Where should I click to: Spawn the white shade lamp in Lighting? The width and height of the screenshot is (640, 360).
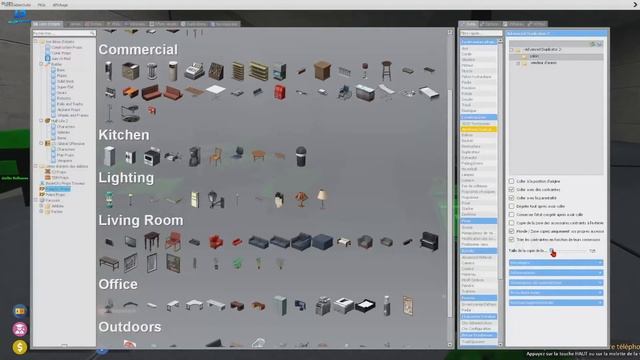tap(322, 199)
